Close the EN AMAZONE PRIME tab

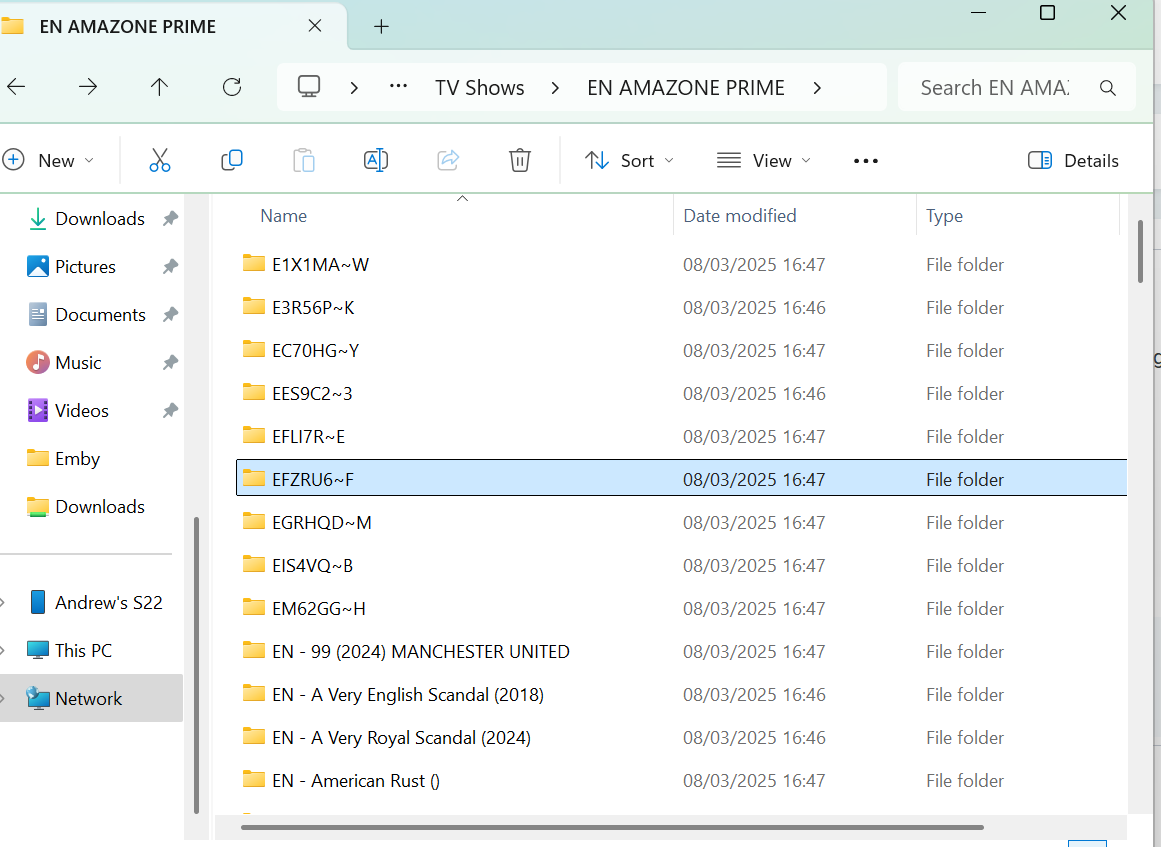(x=315, y=26)
